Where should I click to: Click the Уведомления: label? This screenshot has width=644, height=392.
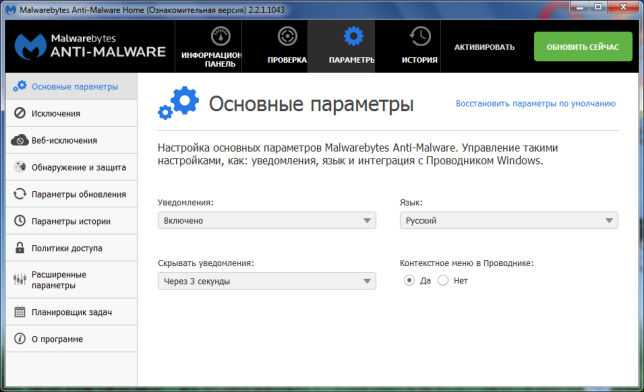(186, 202)
